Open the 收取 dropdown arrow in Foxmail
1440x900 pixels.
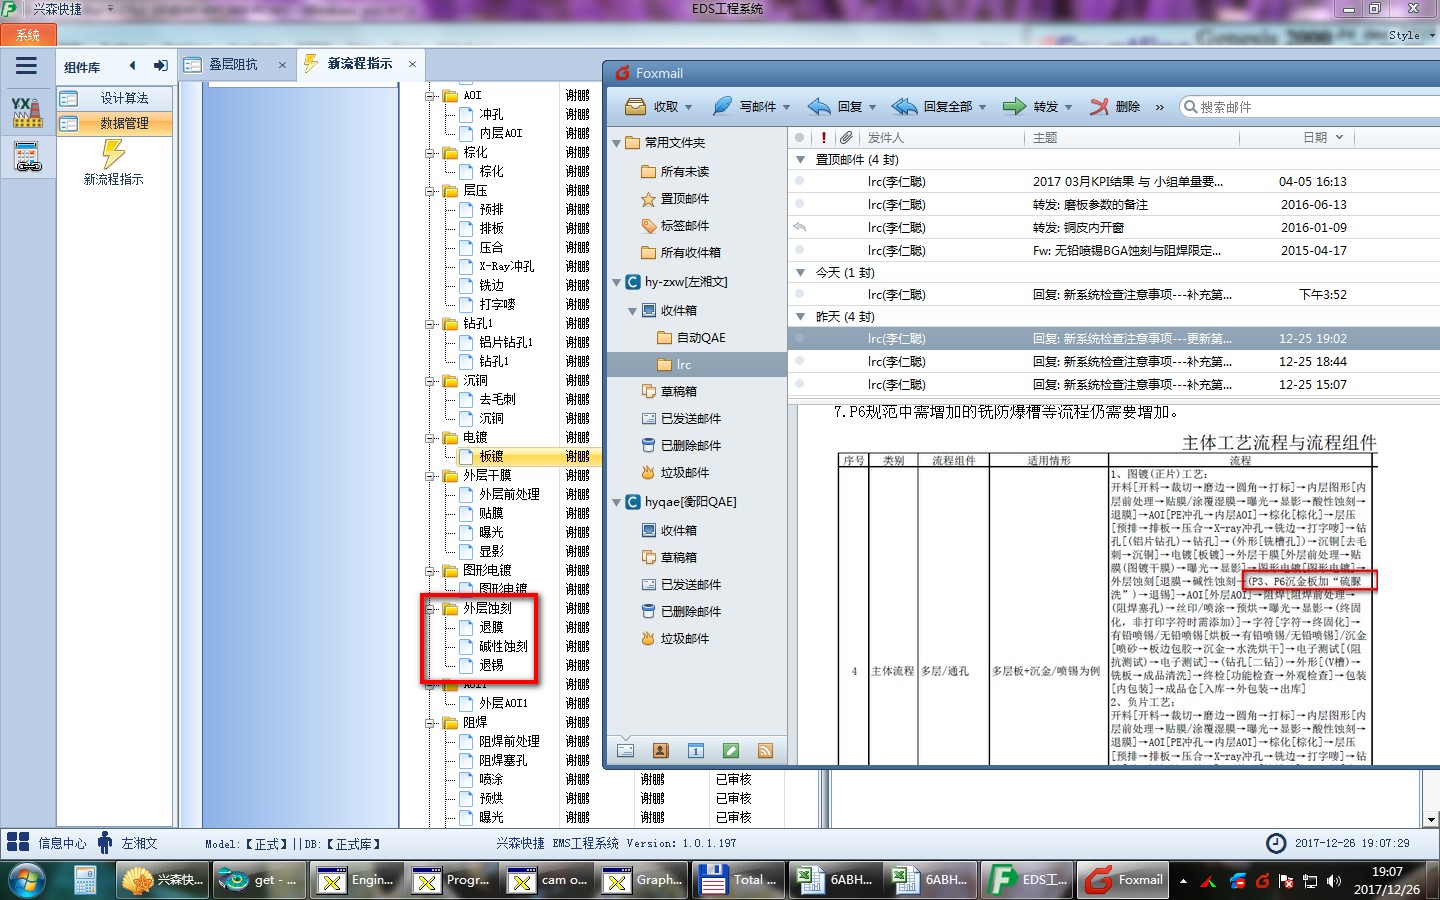[689, 107]
